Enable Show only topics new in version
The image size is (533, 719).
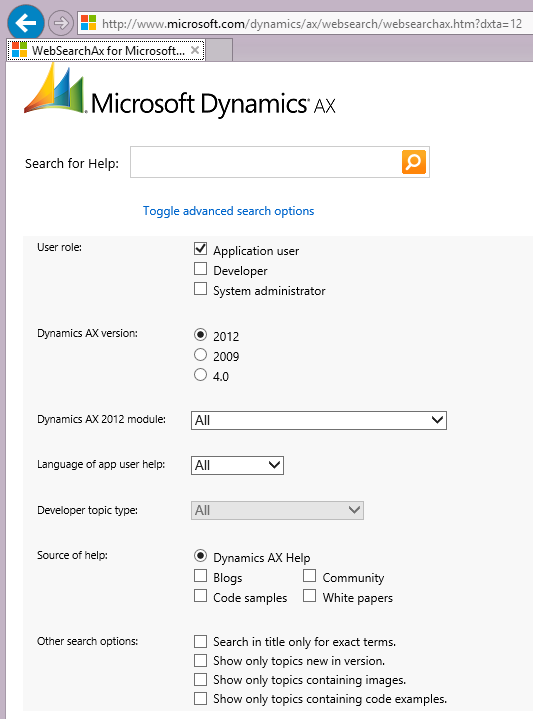click(x=200, y=660)
